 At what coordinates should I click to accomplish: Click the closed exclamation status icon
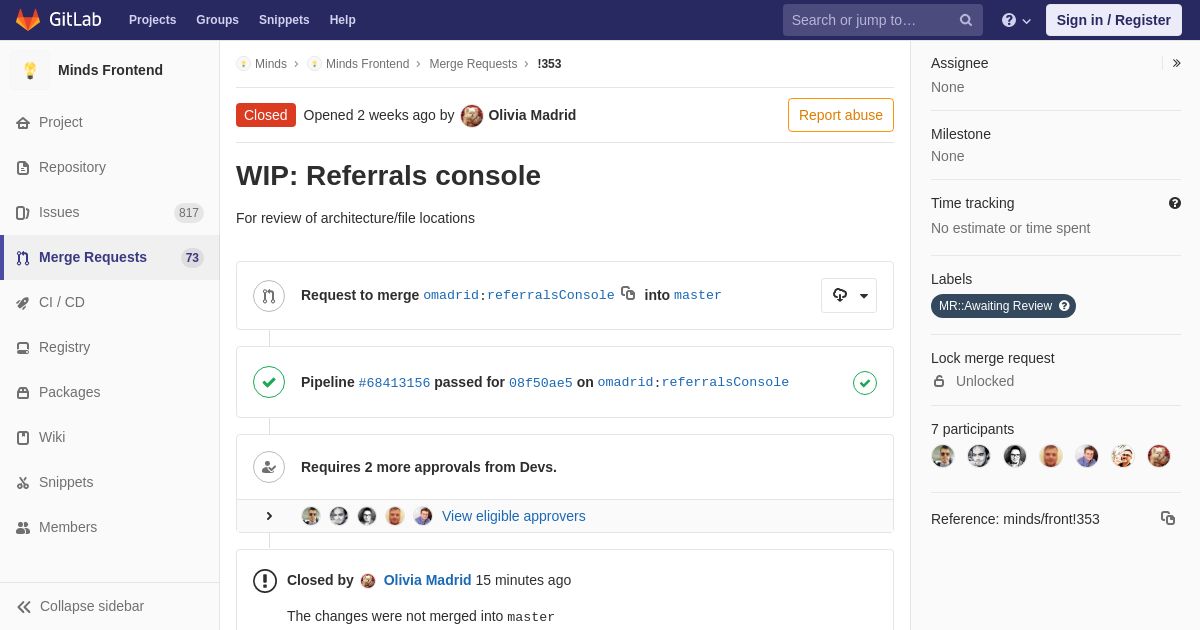(265, 581)
